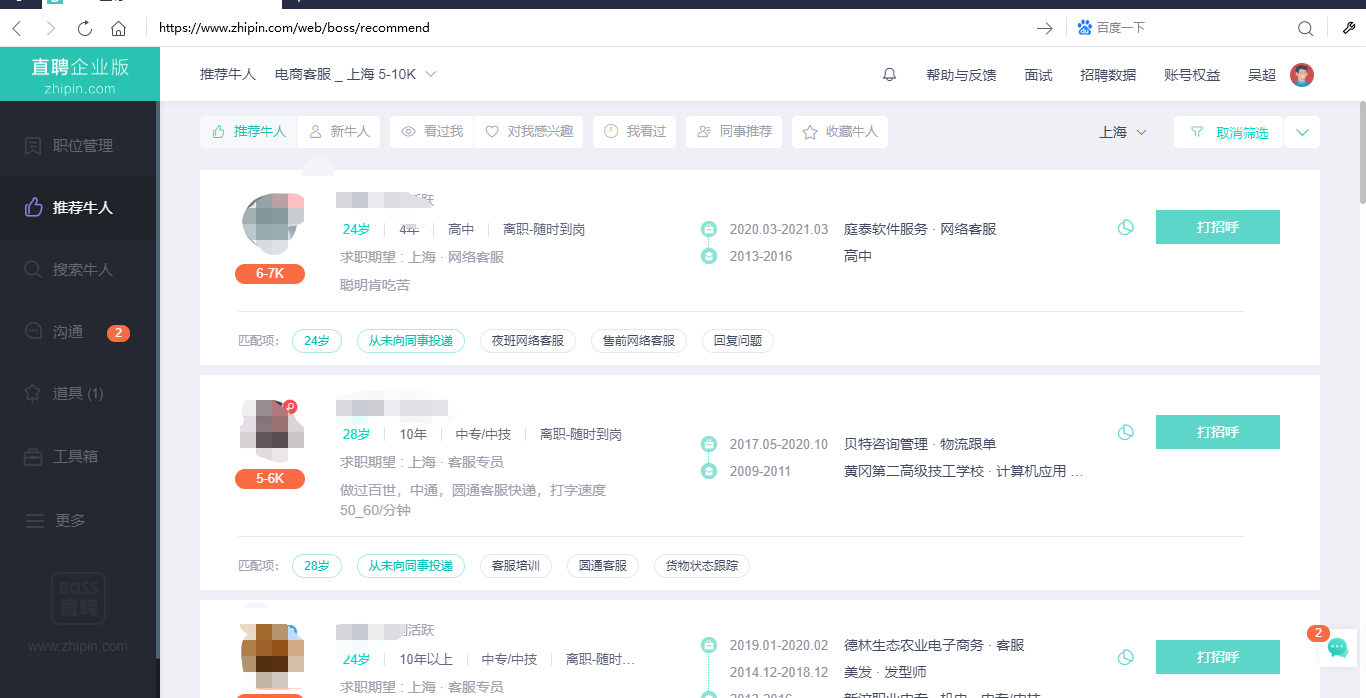Switch to the 新牛人 tab
Screen dimensions: 1366x698
point(339,132)
